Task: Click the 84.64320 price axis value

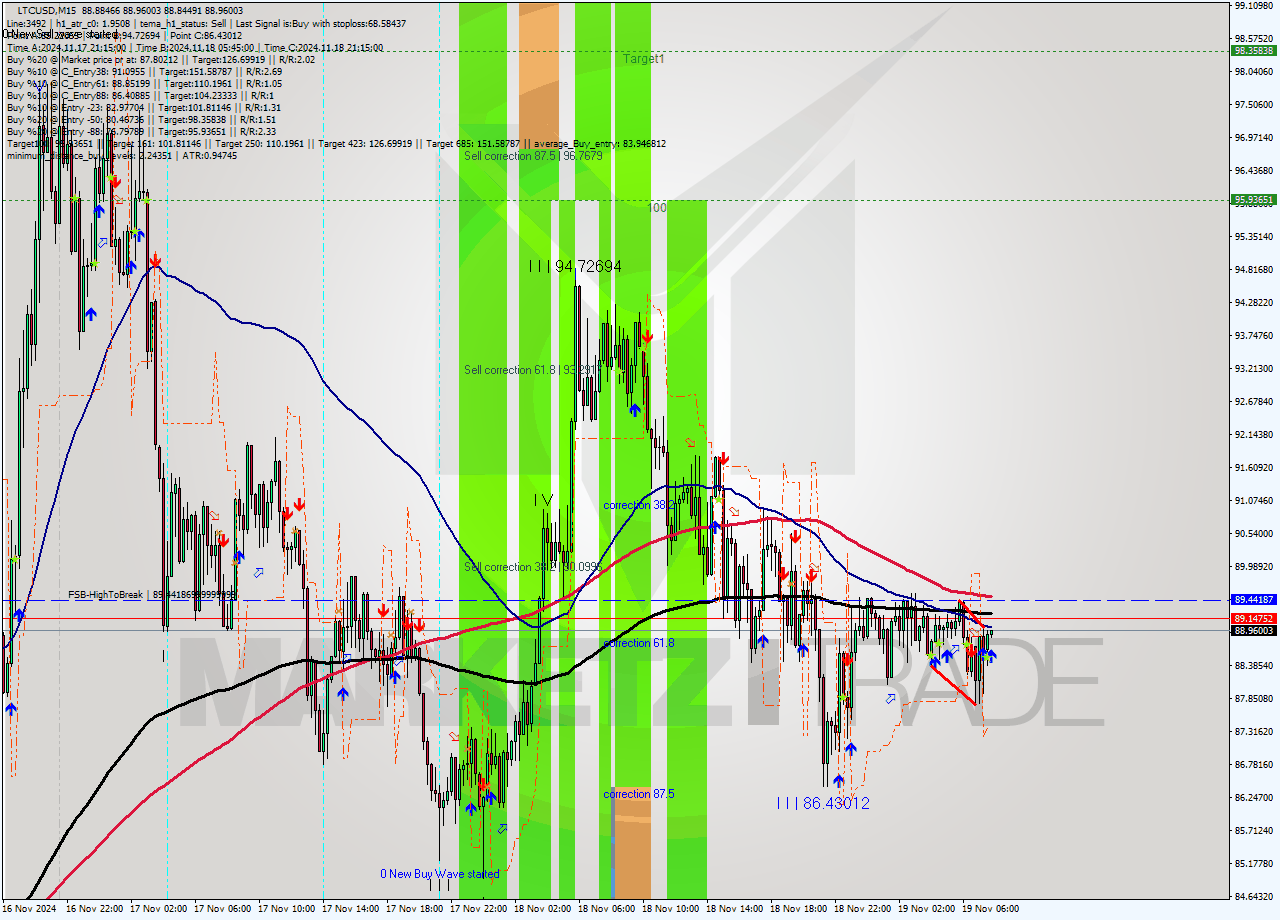Action: tap(1254, 896)
